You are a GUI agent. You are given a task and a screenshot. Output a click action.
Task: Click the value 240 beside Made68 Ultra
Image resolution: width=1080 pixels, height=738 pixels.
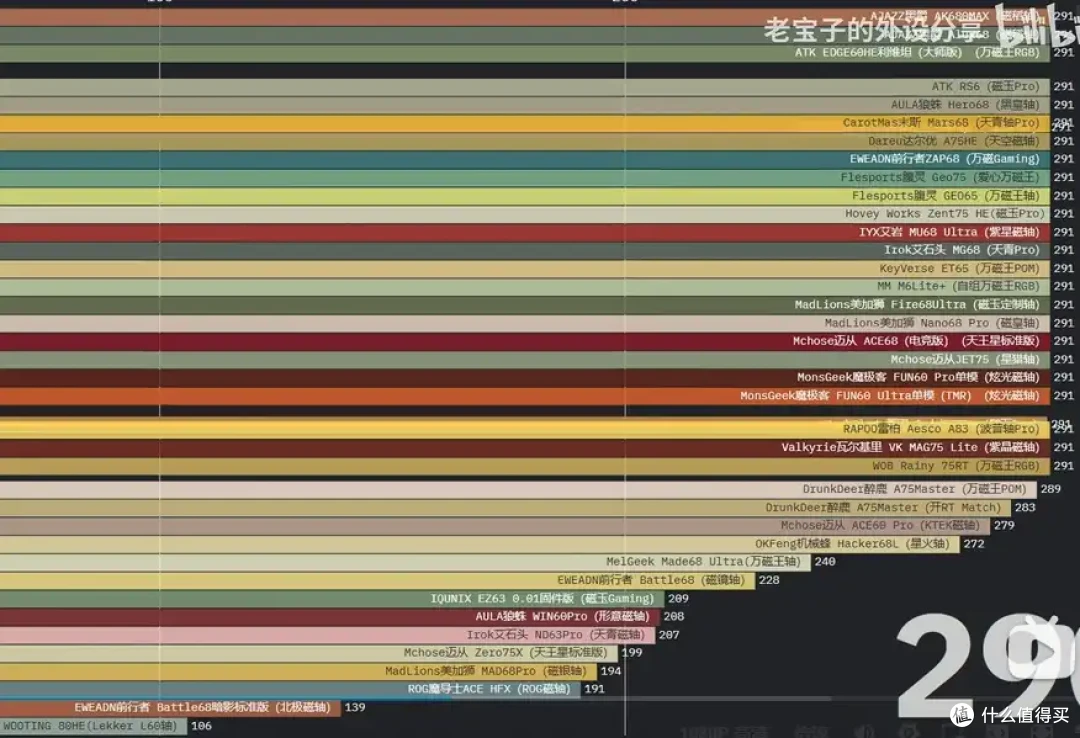(825, 562)
